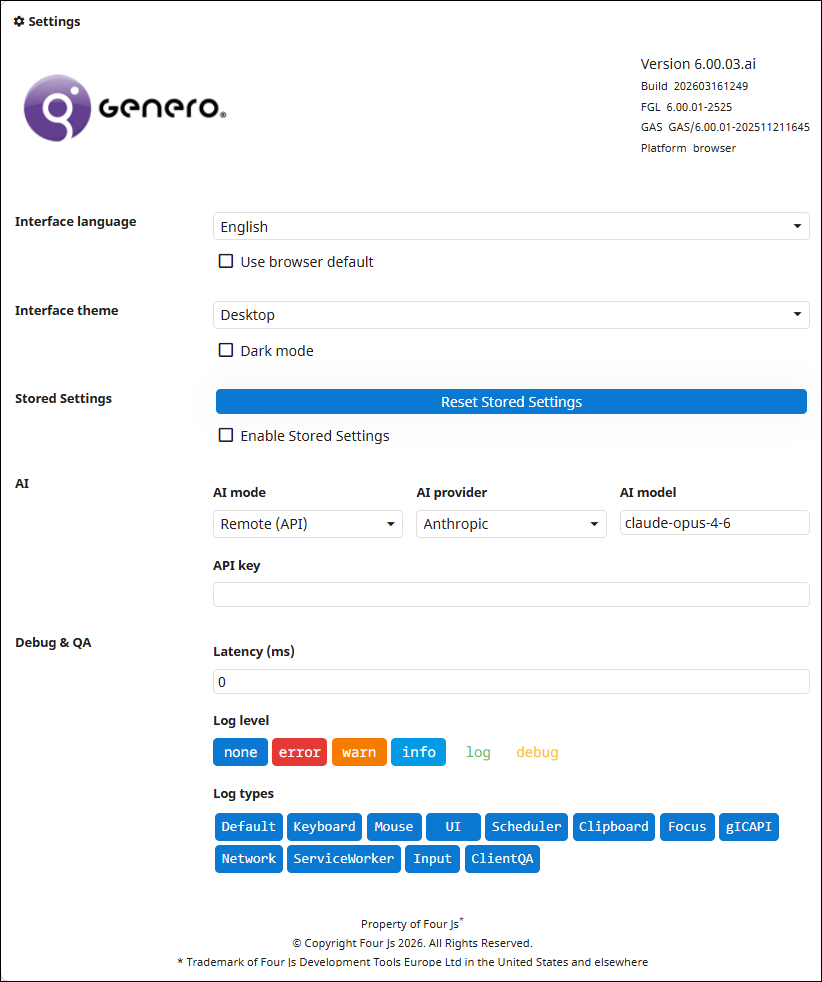Set log level to debug
Screen dimensions: 822x982
click(537, 752)
